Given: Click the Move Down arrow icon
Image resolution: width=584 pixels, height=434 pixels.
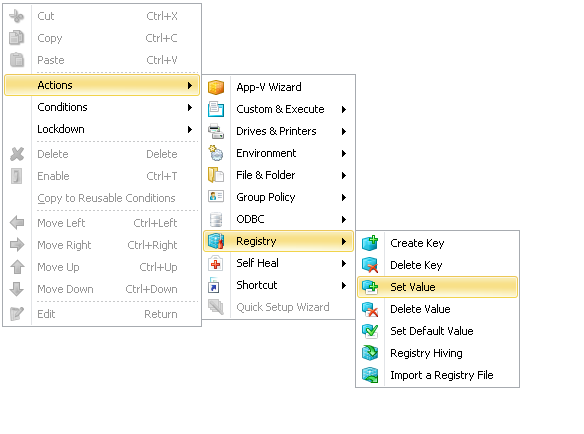Looking at the screenshot, I should tap(17, 289).
